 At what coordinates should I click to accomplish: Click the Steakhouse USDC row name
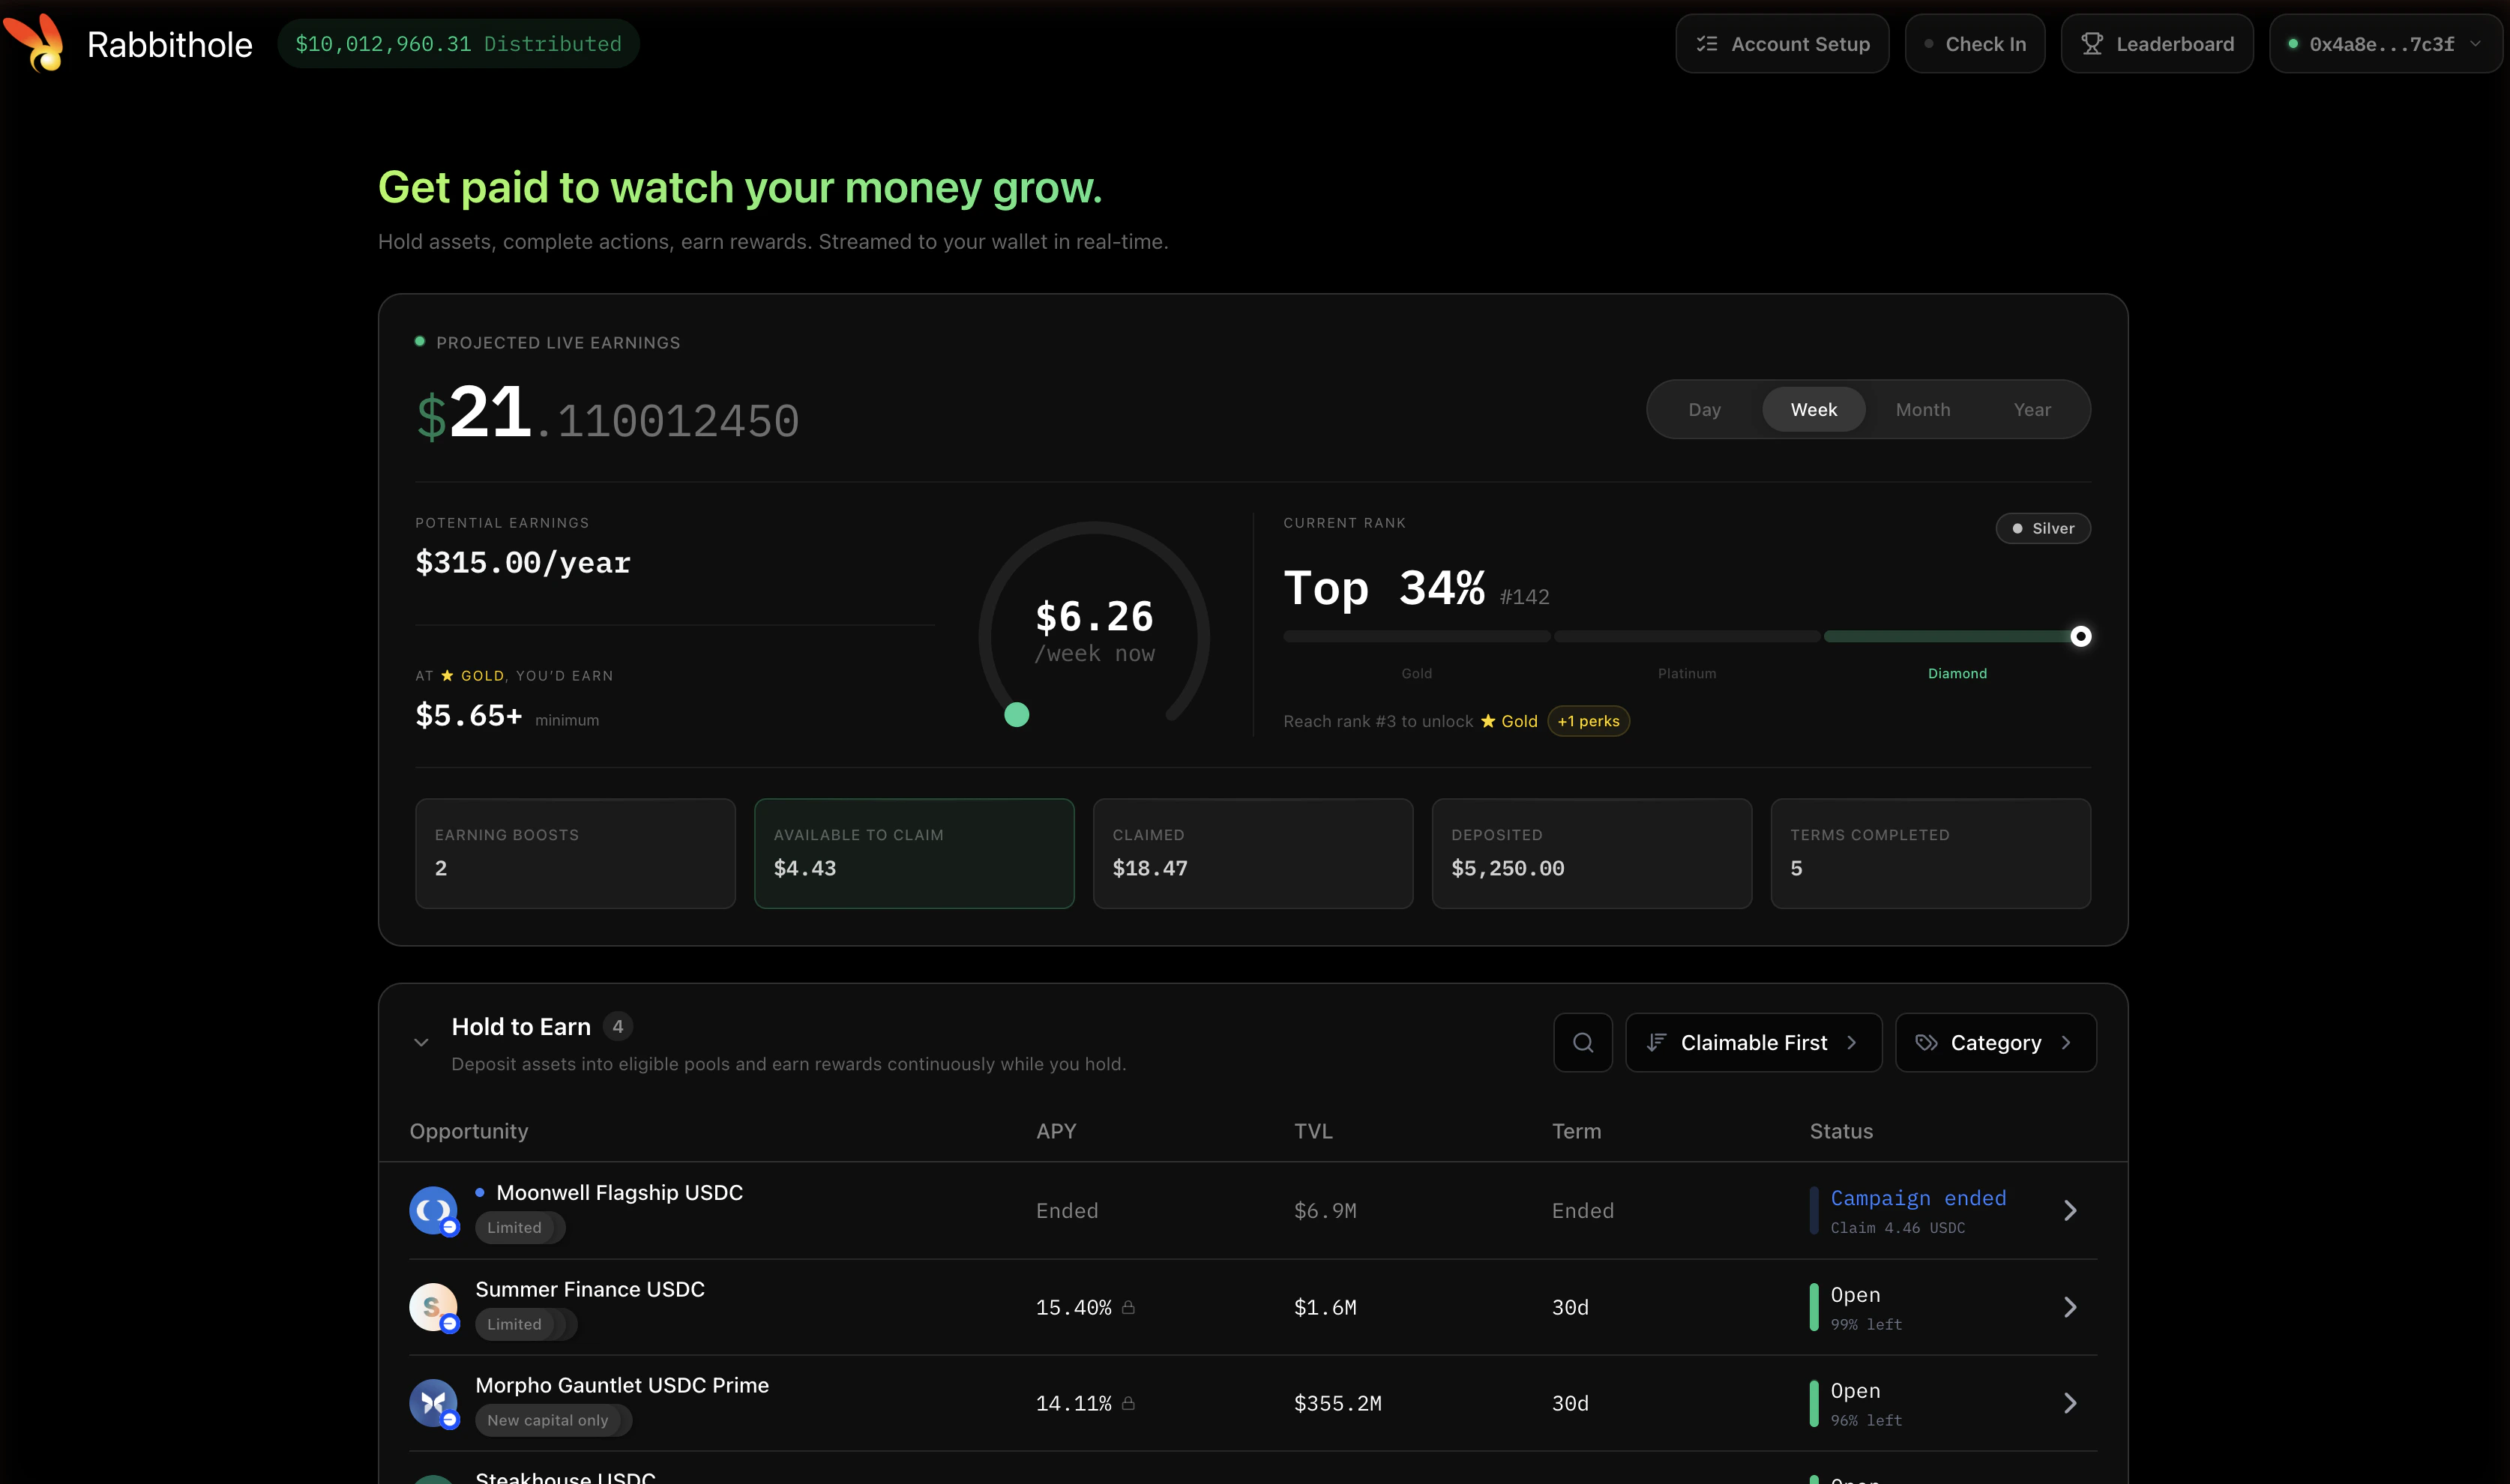(x=565, y=1477)
